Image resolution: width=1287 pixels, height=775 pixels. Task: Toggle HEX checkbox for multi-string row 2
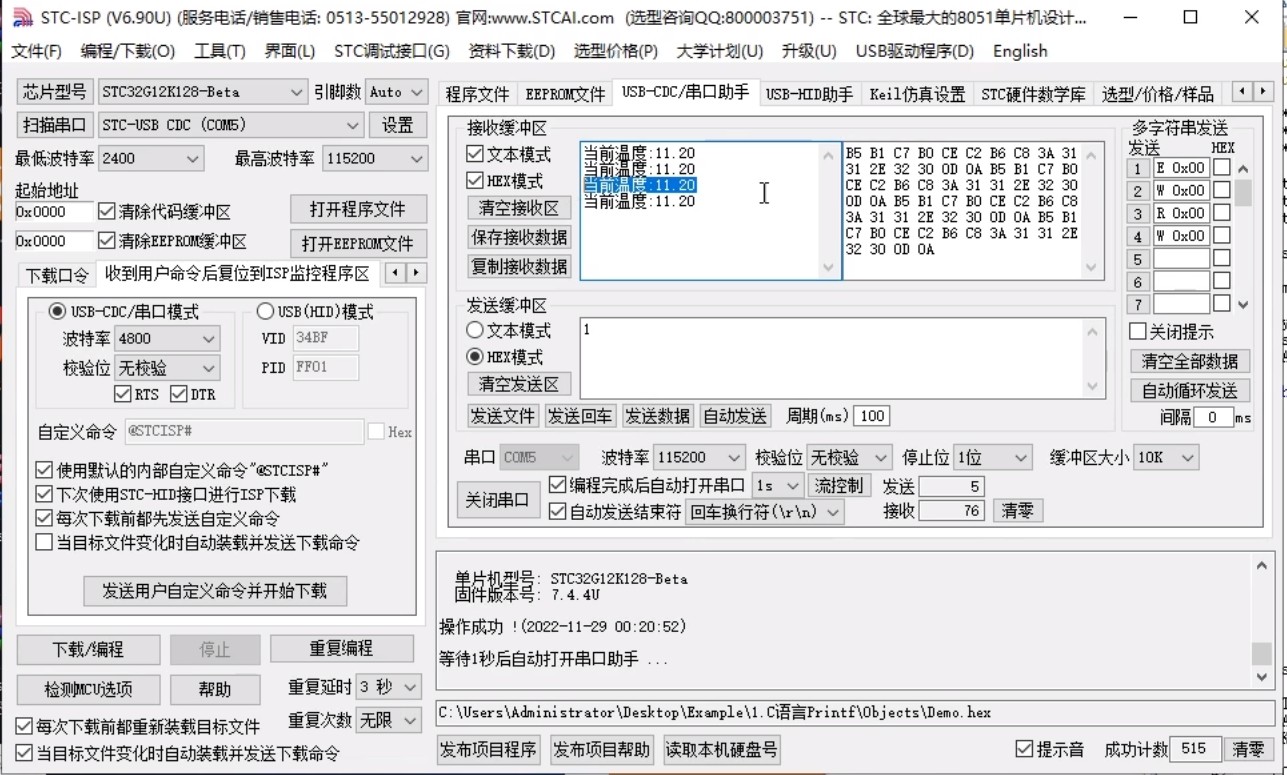click(1221, 190)
